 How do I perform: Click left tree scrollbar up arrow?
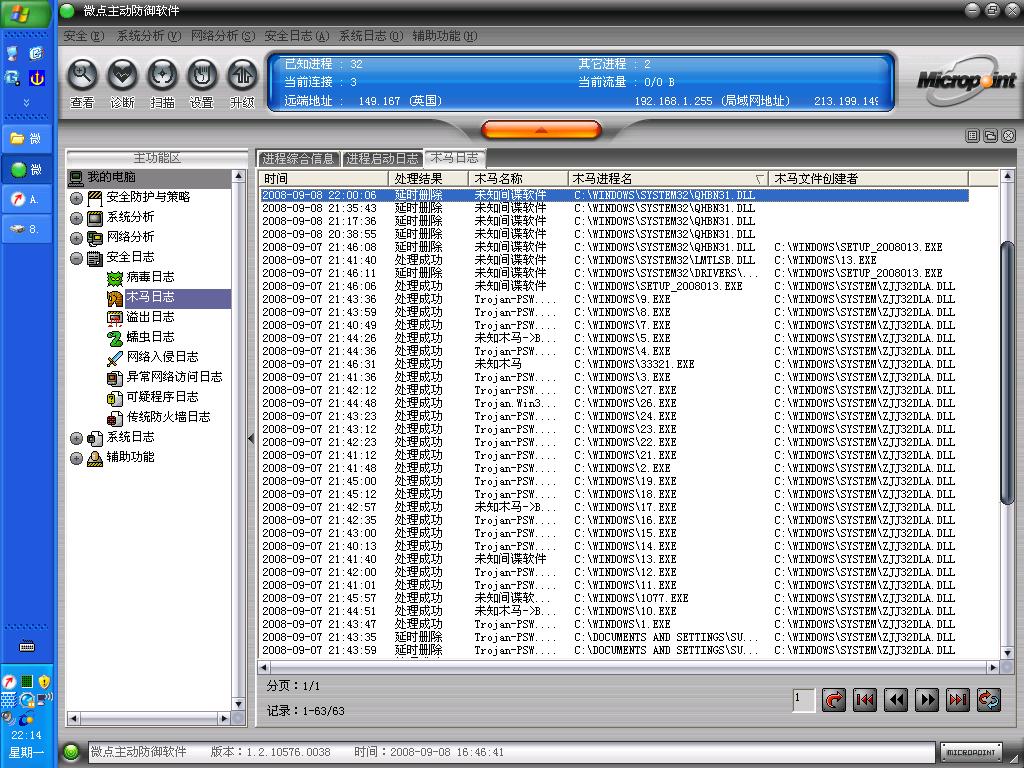(238, 176)
